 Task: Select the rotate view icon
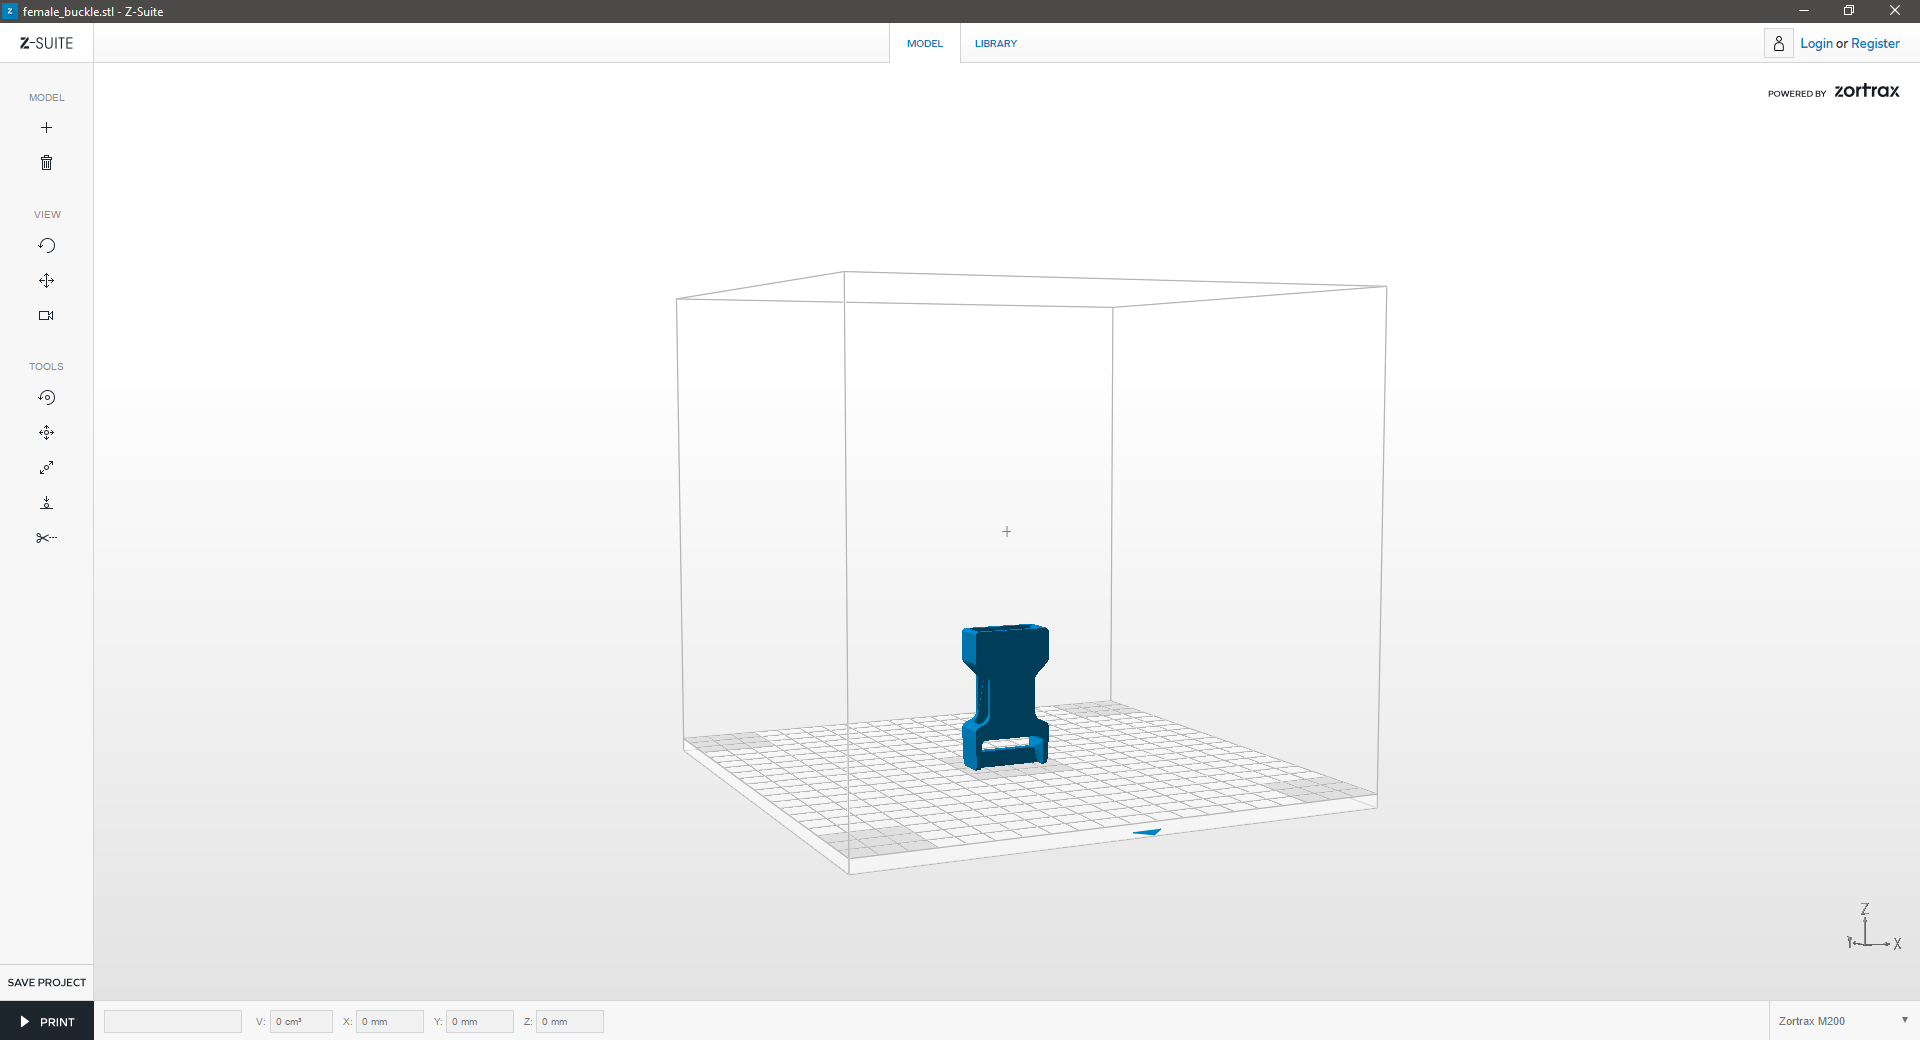46,246
